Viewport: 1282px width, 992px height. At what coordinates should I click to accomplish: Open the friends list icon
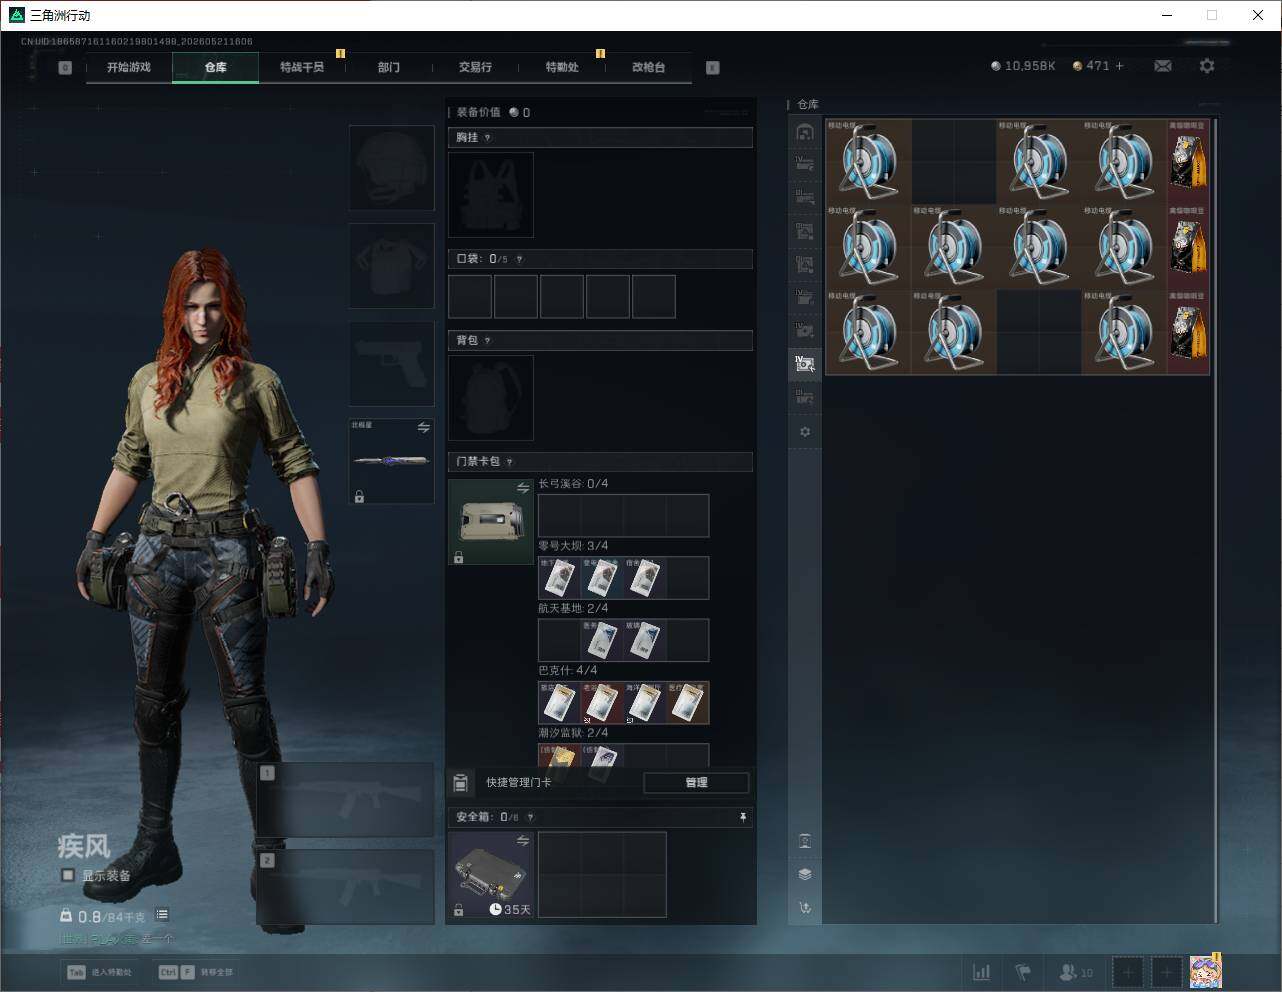pos(1076,972)
